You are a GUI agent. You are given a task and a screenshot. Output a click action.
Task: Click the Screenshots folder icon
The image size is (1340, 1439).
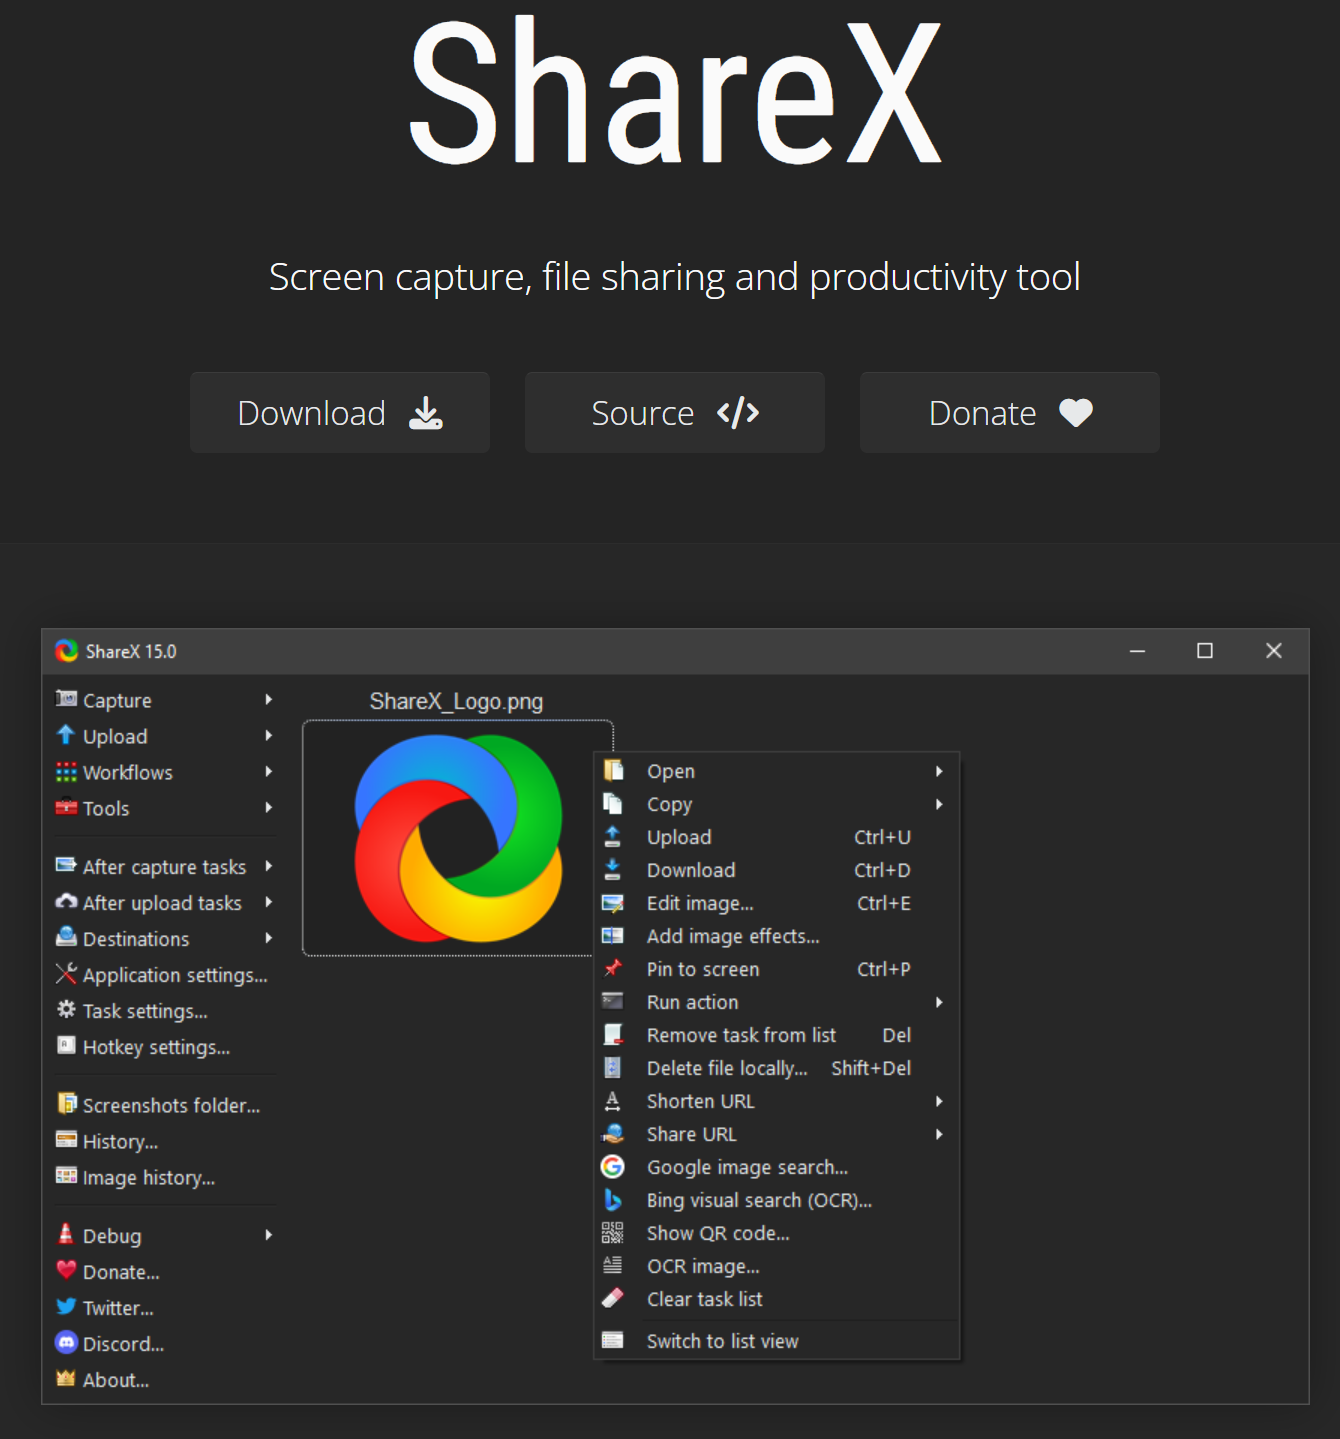coord(66,1103)
